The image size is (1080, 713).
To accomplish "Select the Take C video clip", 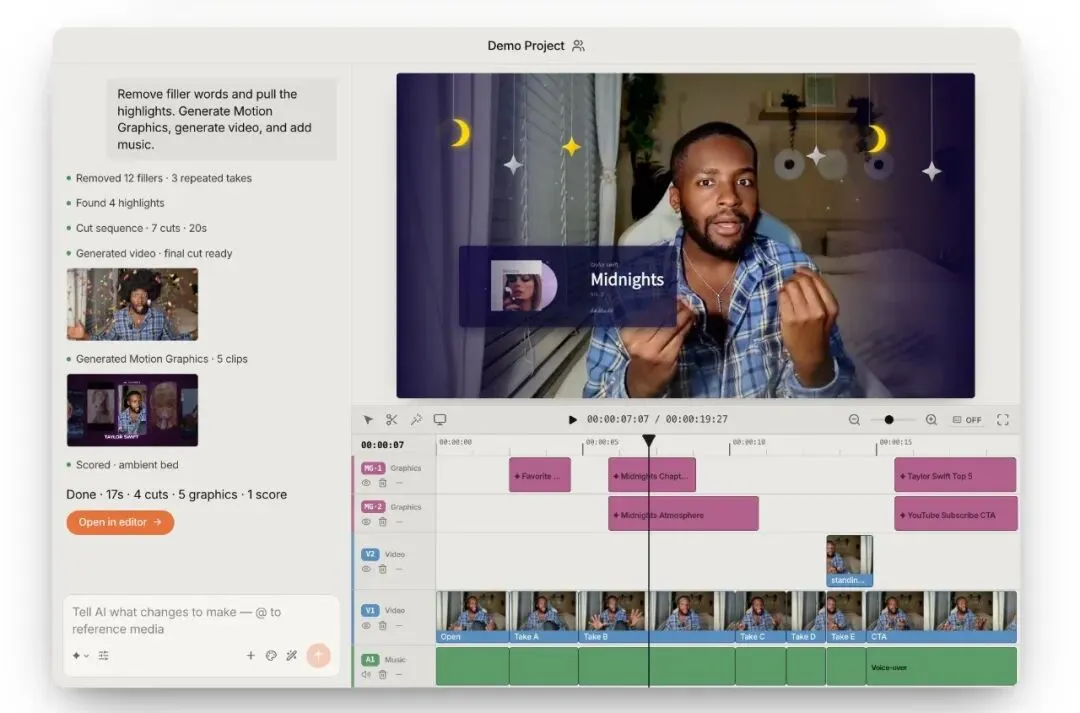I will coord(760,617).
